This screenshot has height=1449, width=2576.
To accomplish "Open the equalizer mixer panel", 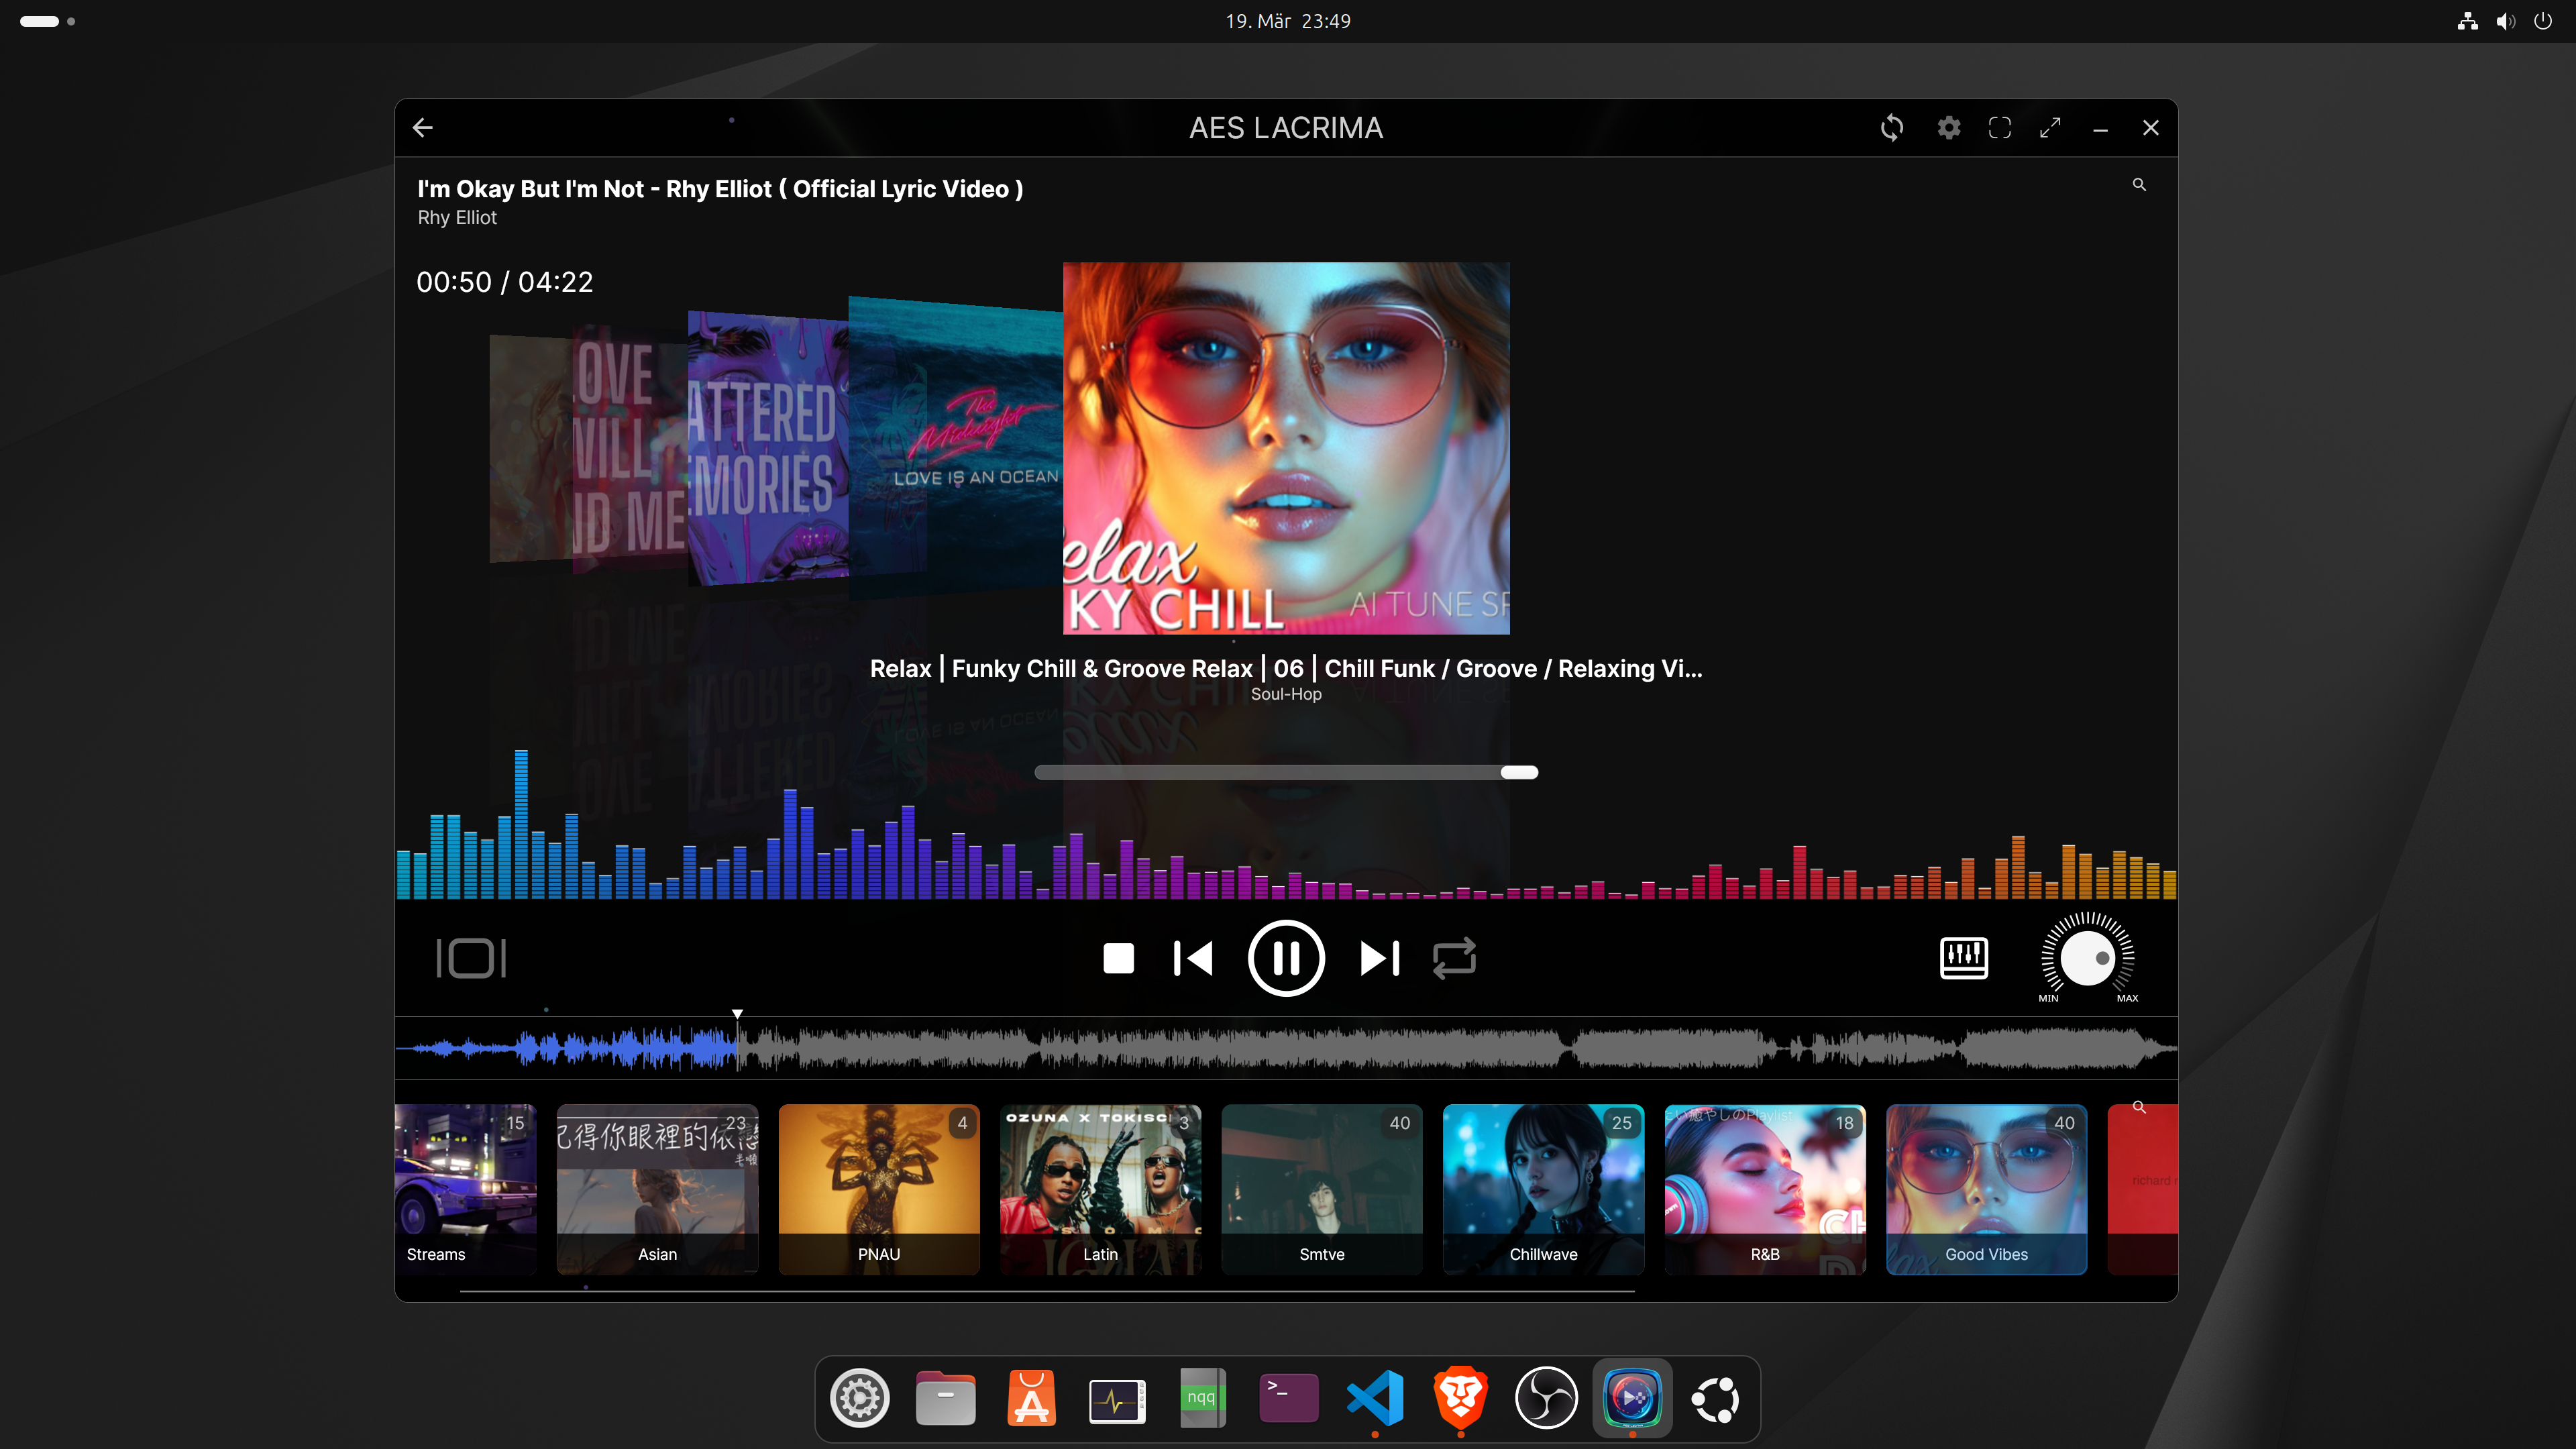I will coord(1963,958).
